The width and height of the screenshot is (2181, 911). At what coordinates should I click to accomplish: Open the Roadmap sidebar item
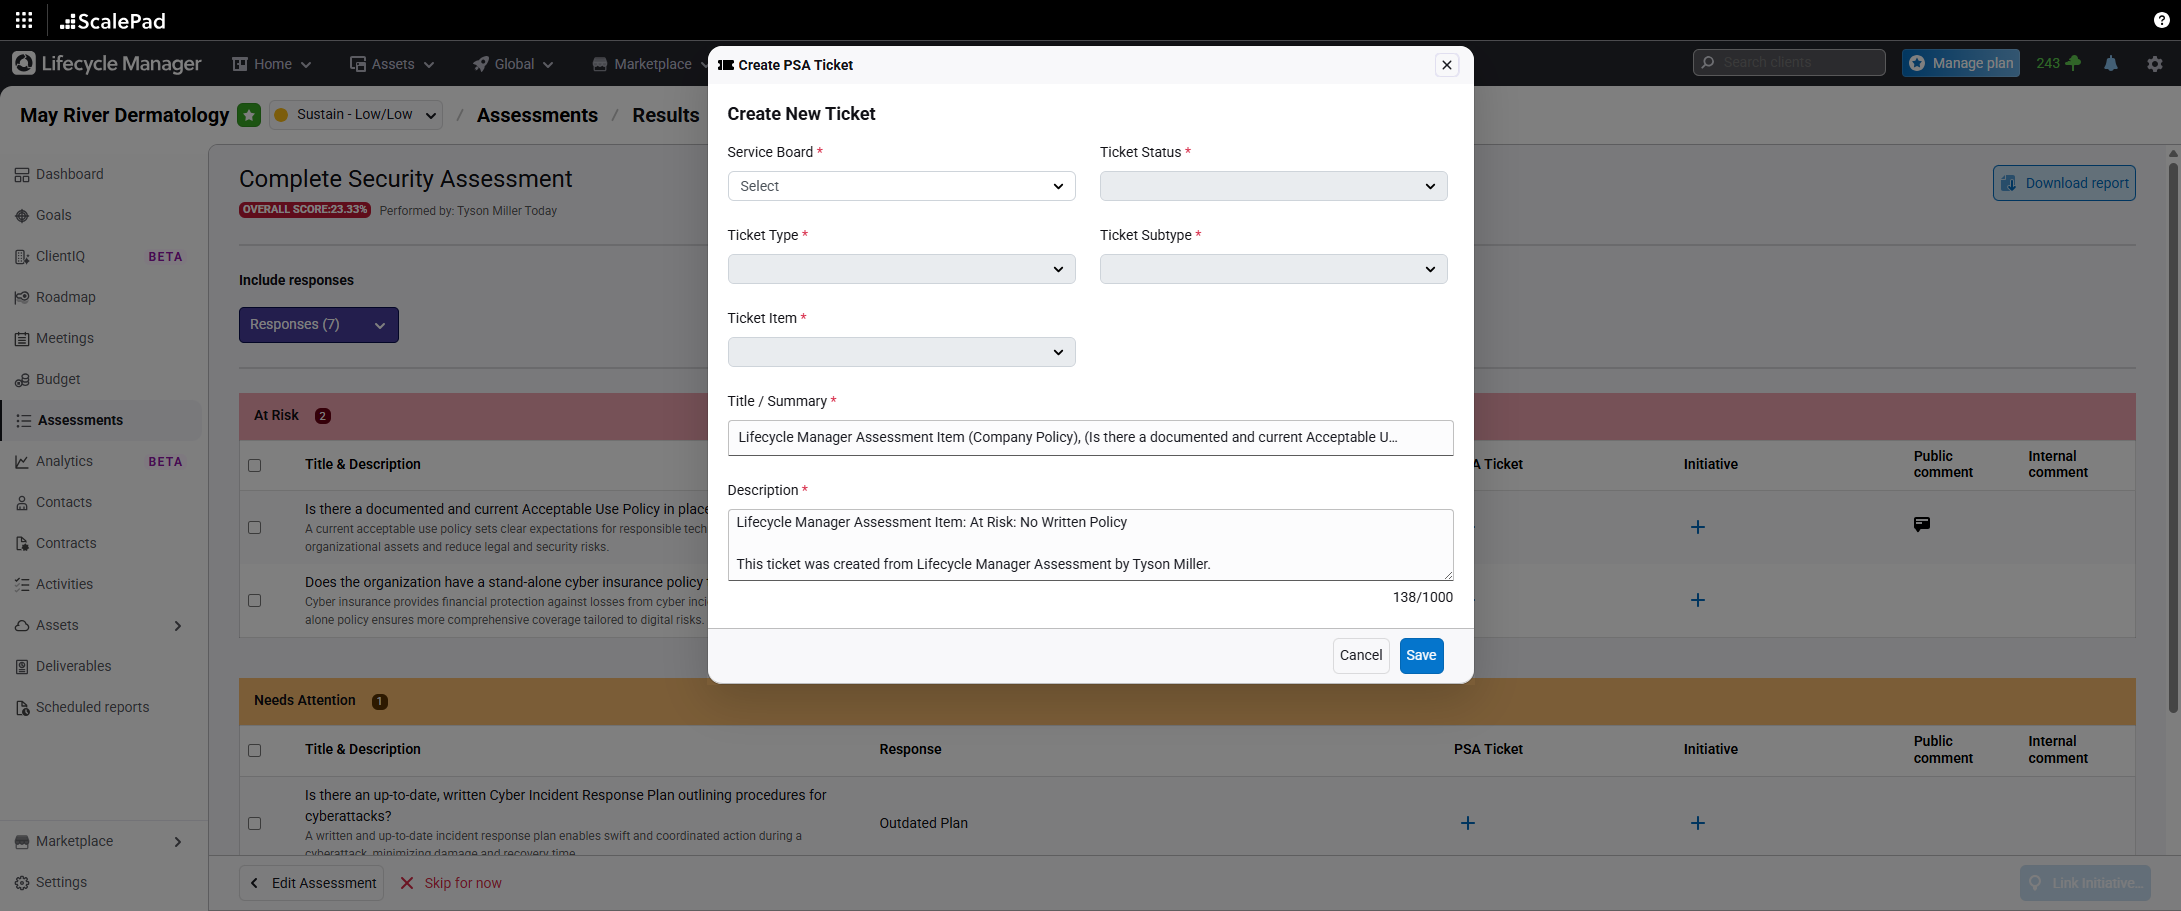[65, 297]
